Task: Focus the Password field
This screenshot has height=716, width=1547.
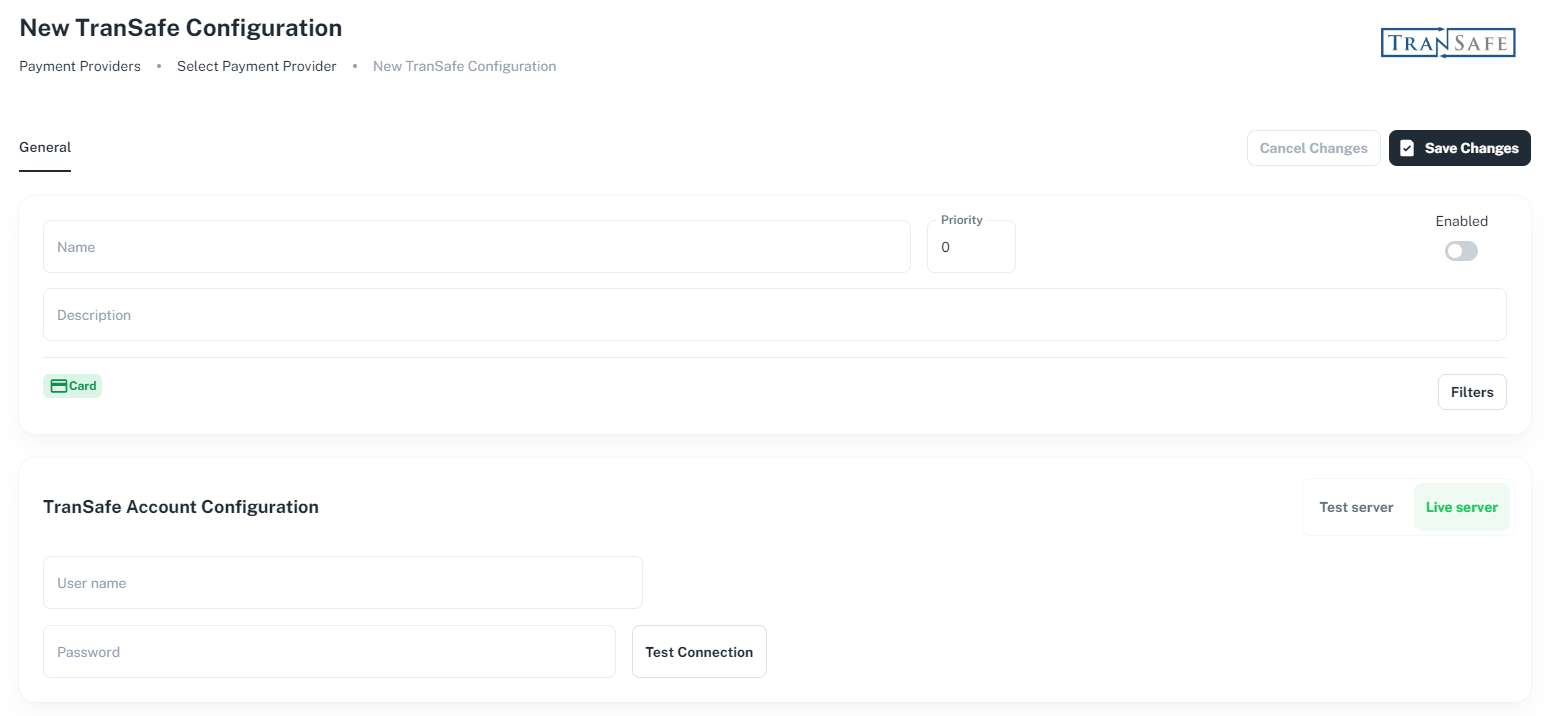Action: point(329,652)
